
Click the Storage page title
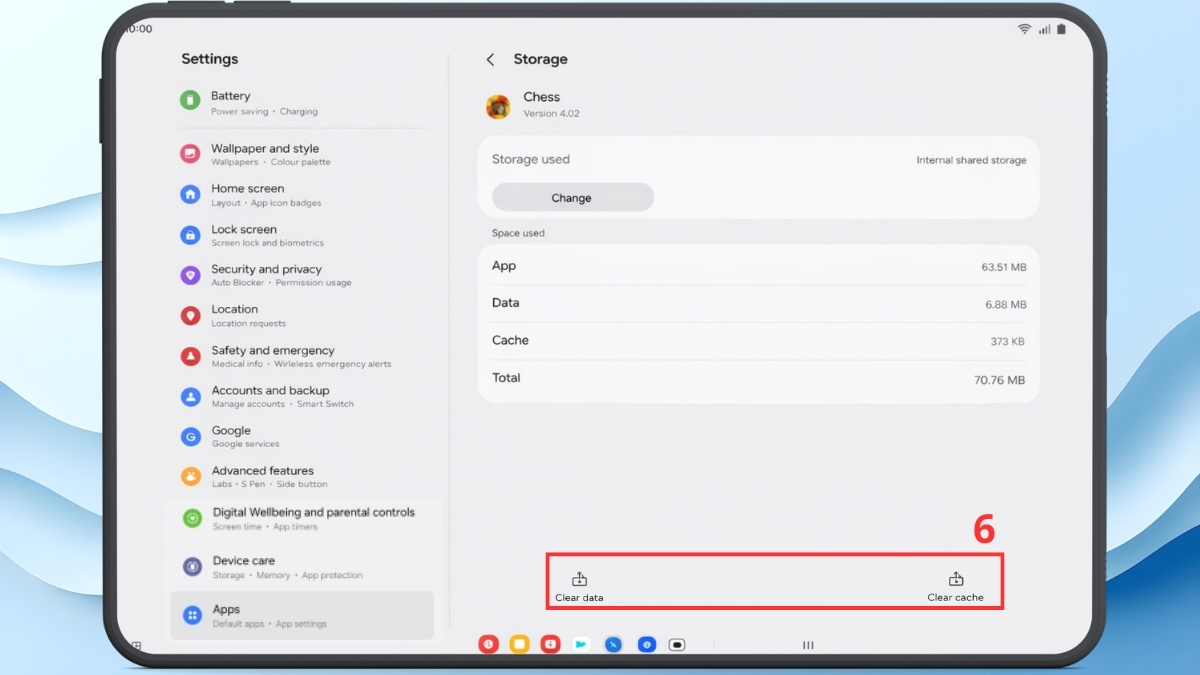(540, 60)
